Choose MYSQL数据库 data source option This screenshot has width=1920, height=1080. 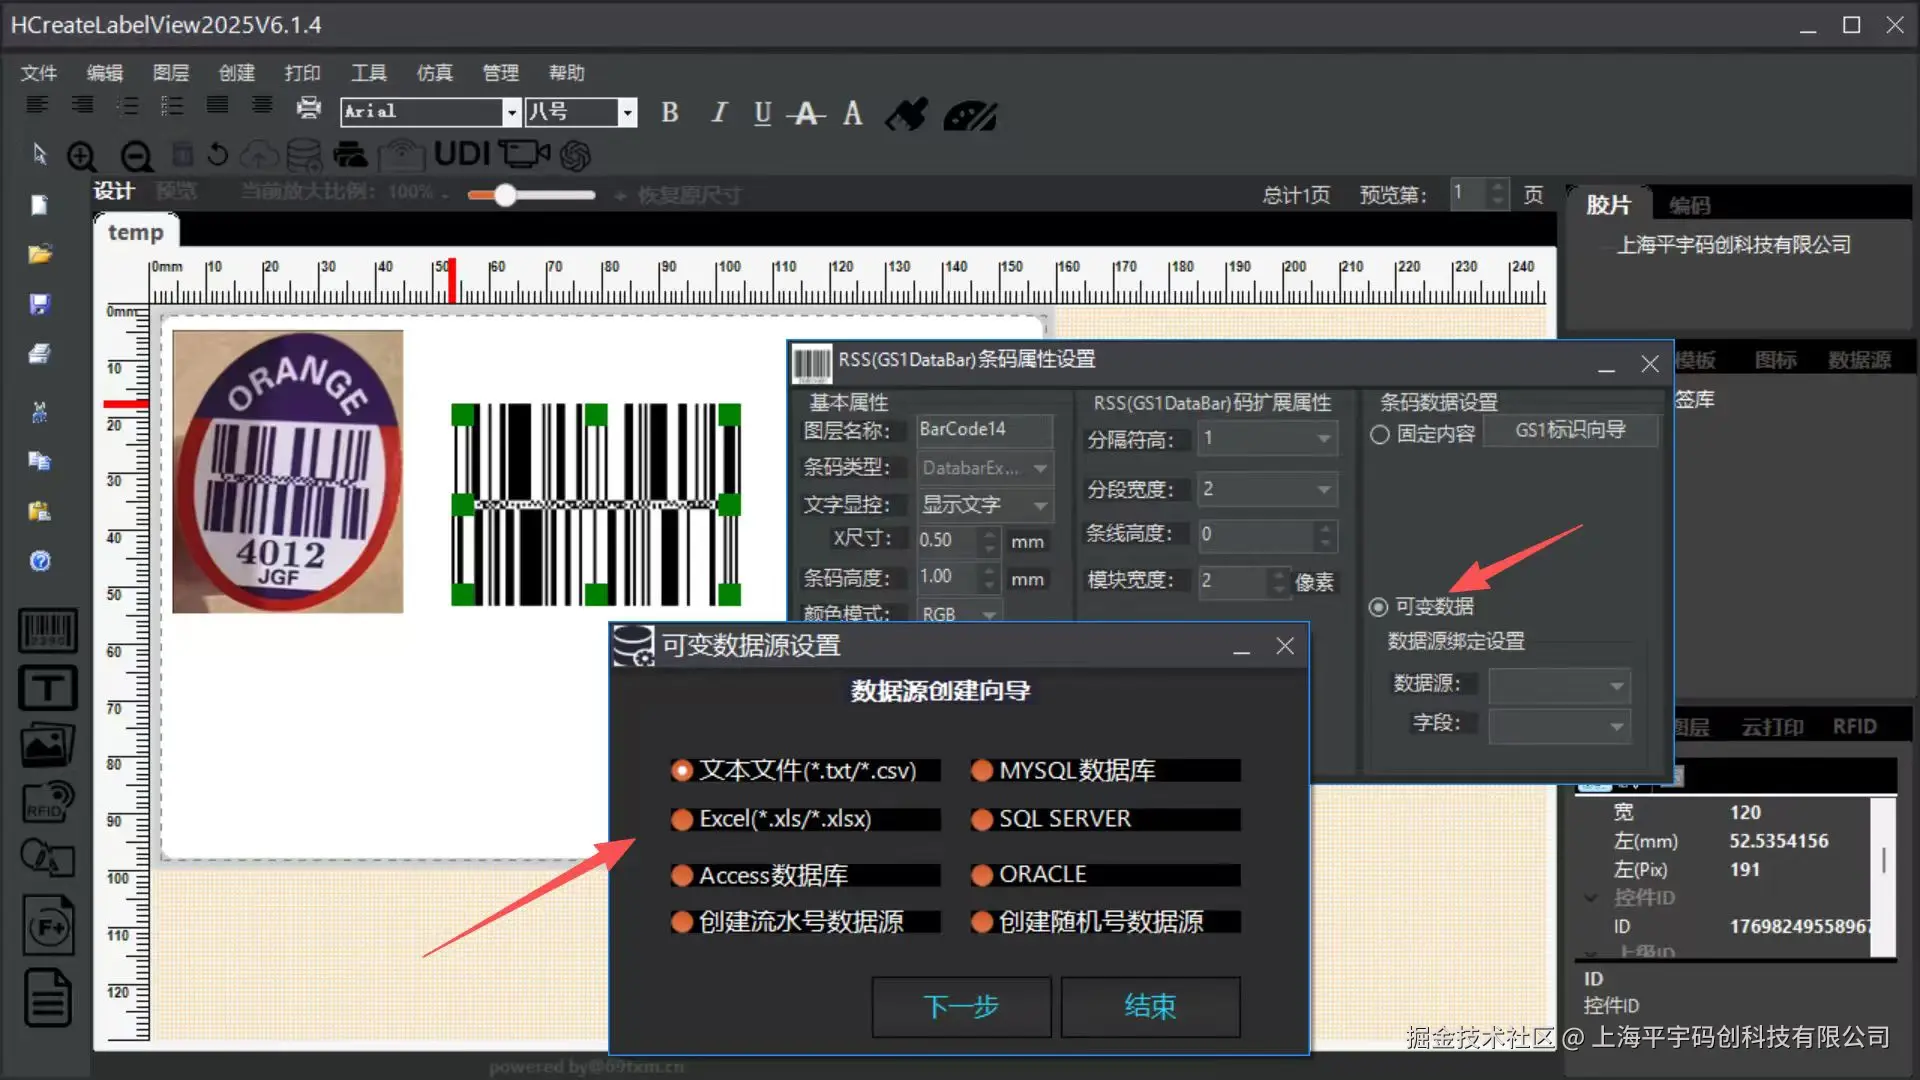click(983, 770)
